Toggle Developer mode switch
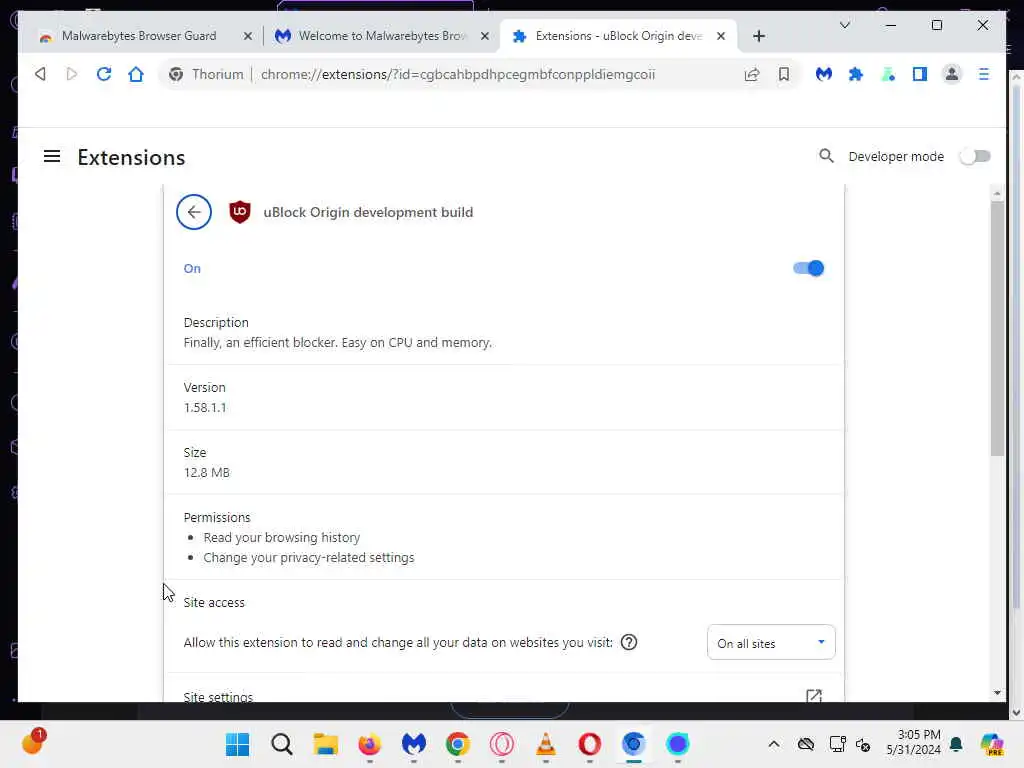The height and width of the screenshot is (768, 1024). click(x=975, y=156)
